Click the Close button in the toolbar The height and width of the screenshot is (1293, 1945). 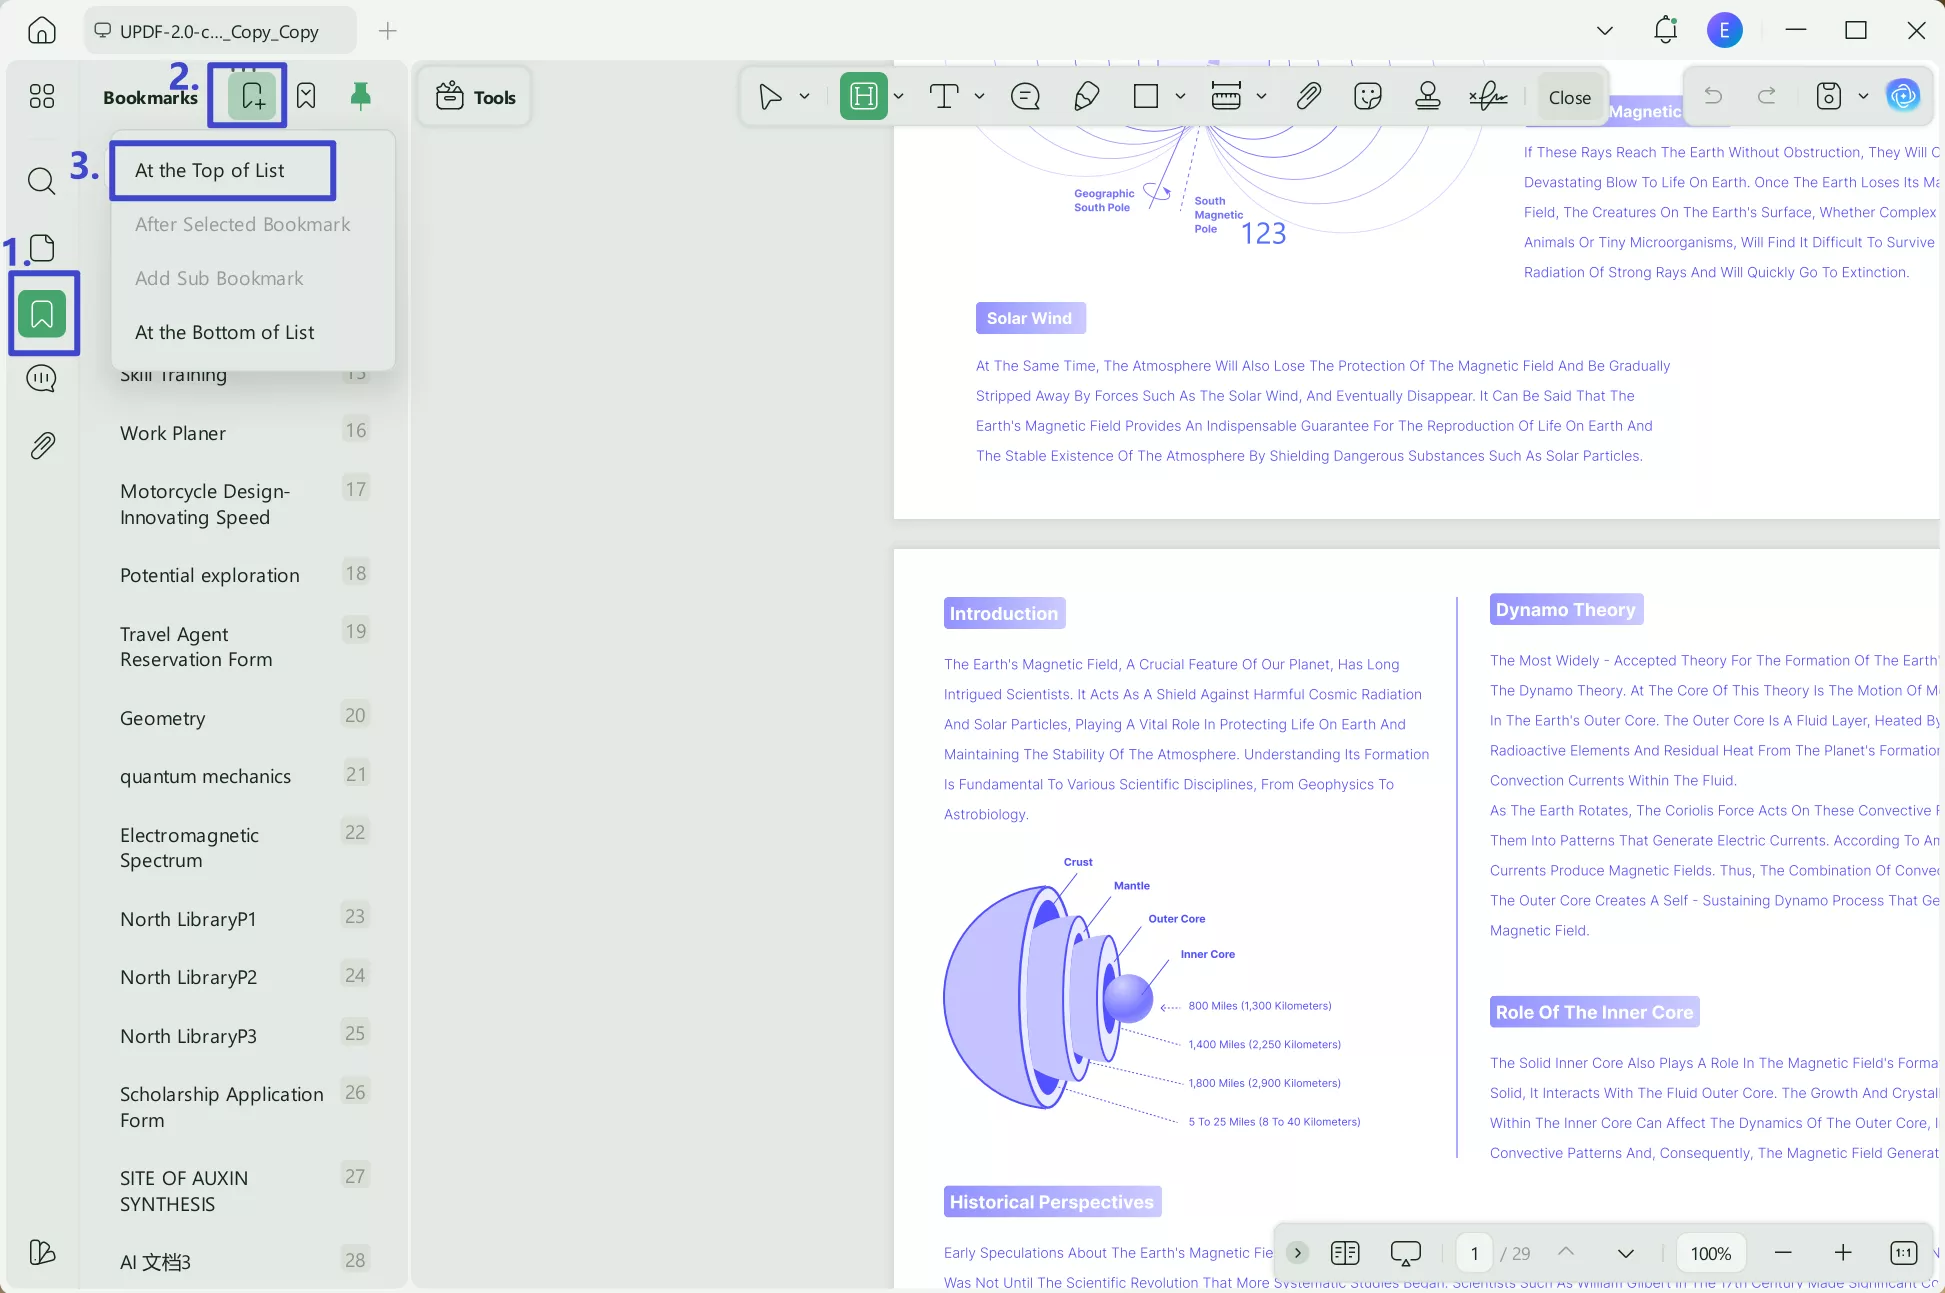(x=1568, y=96)
